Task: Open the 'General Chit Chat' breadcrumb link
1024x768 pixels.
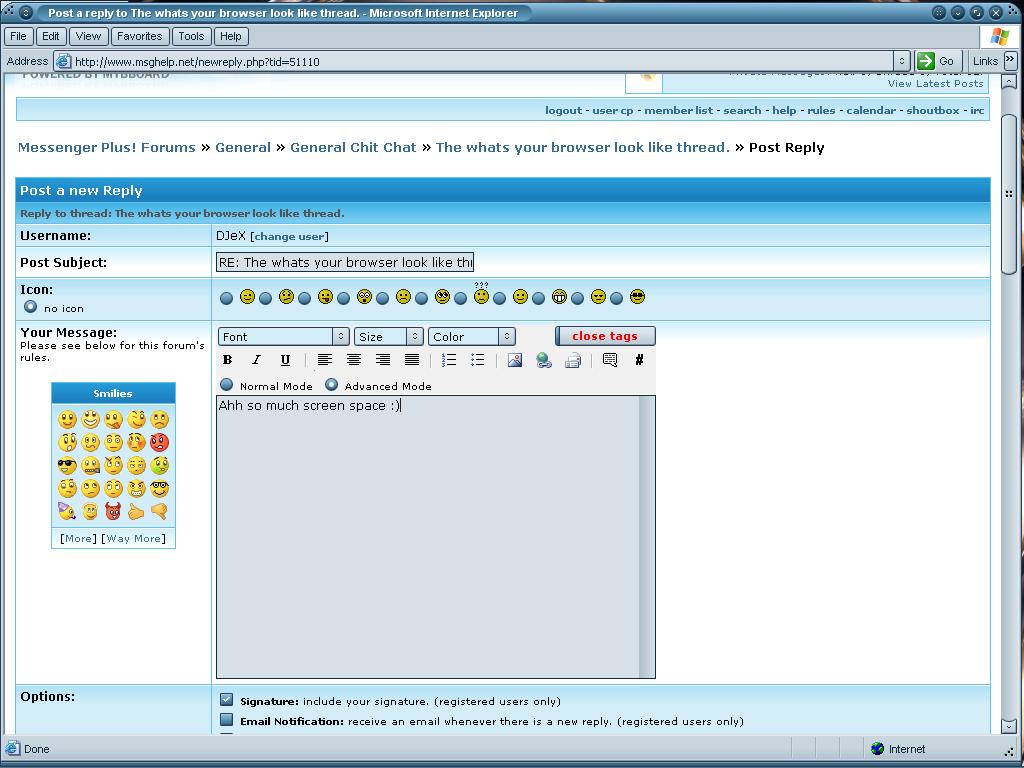Action: [x=353, y=148]
